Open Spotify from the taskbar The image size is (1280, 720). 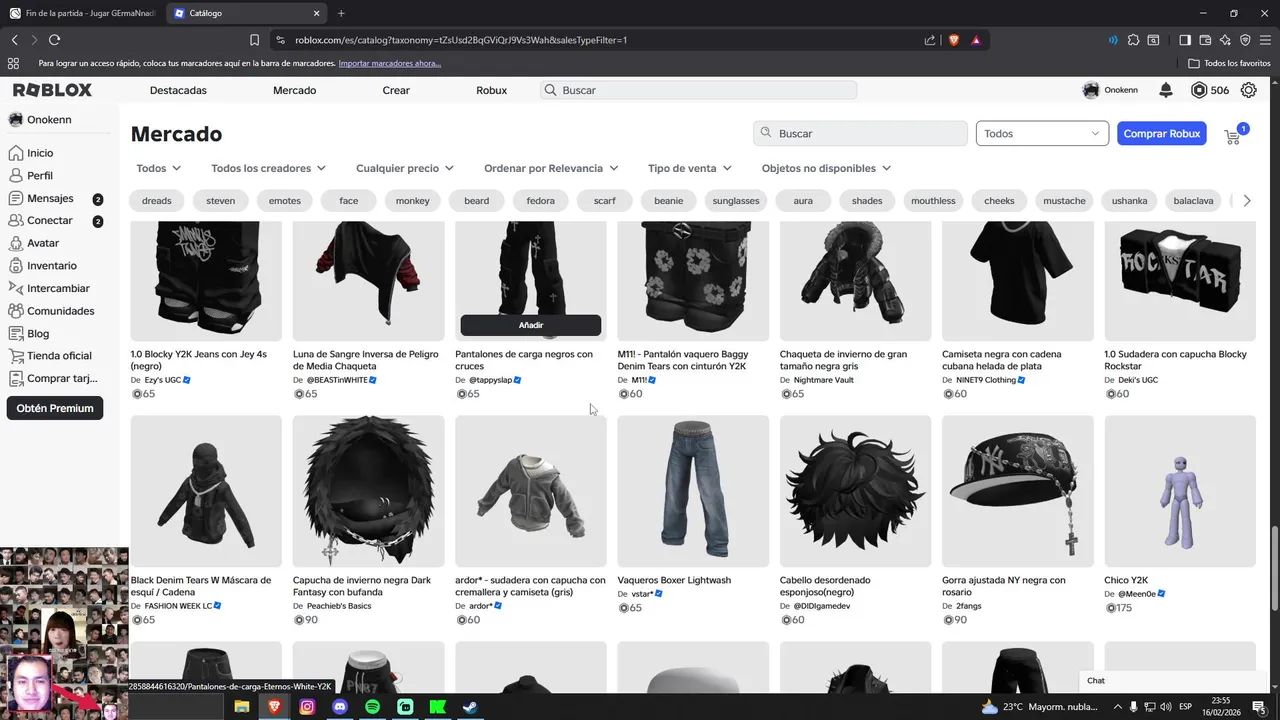373,707
